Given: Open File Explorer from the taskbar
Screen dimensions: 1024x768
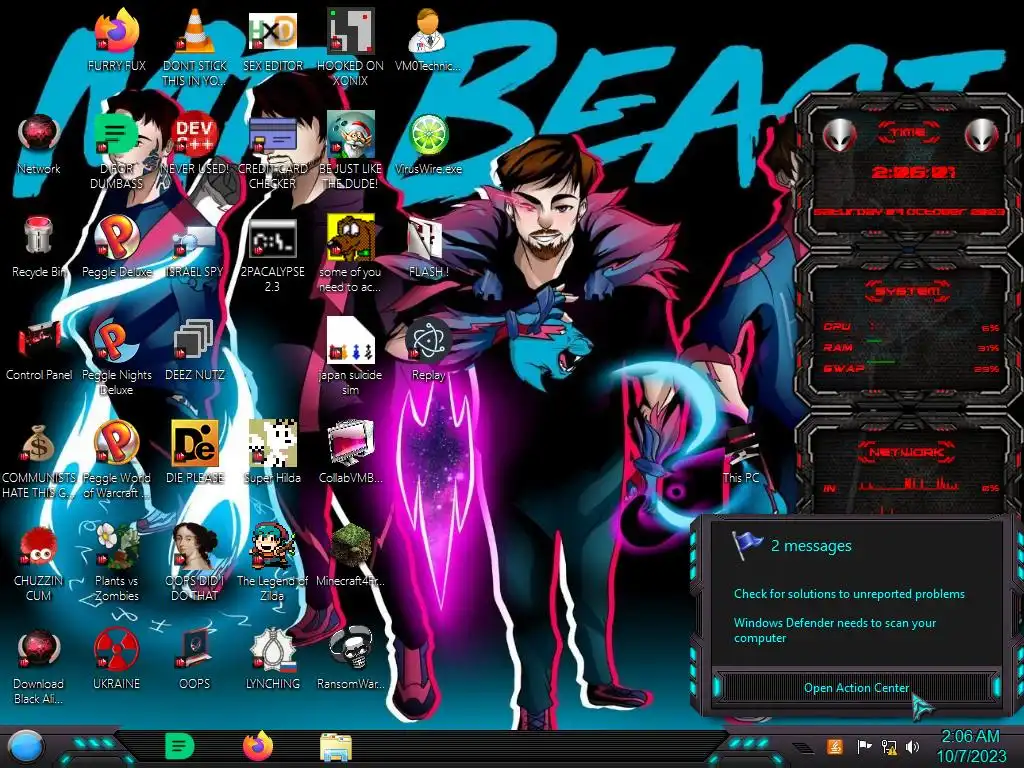Looking at the screenshot, I should 336,747.
